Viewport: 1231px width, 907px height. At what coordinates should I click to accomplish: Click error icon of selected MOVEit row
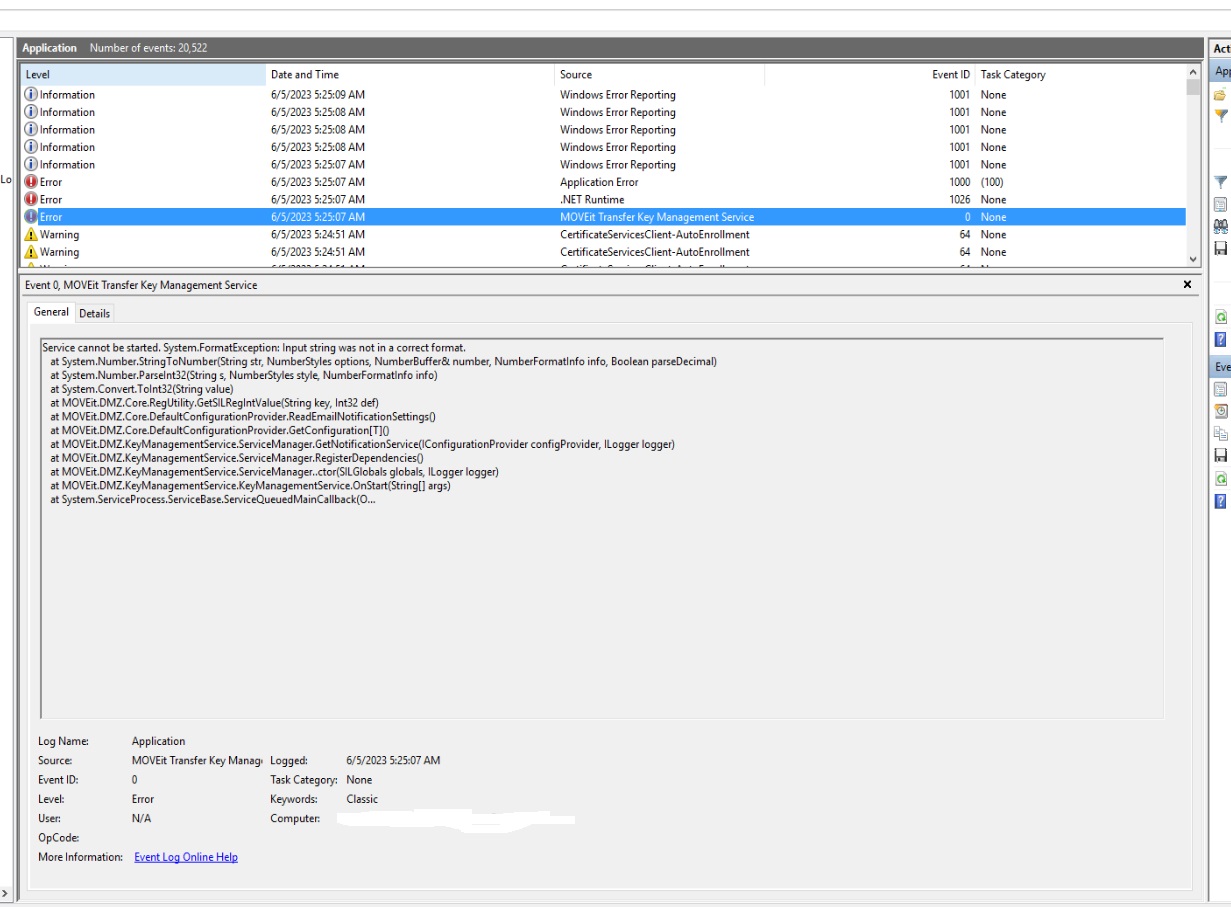[31, 217]
